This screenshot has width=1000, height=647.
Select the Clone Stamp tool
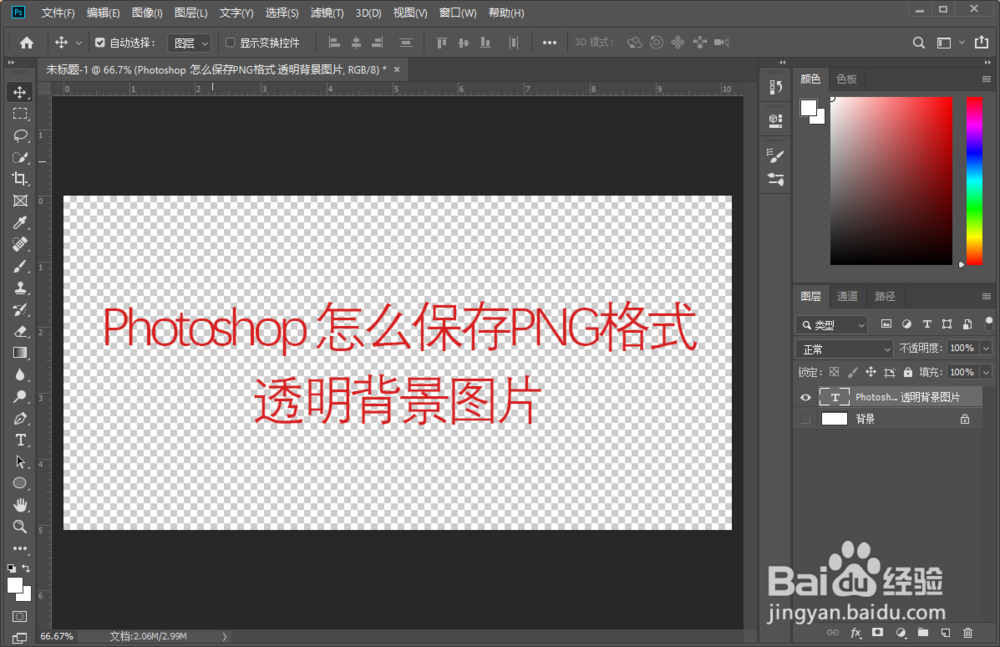[21, 287]
